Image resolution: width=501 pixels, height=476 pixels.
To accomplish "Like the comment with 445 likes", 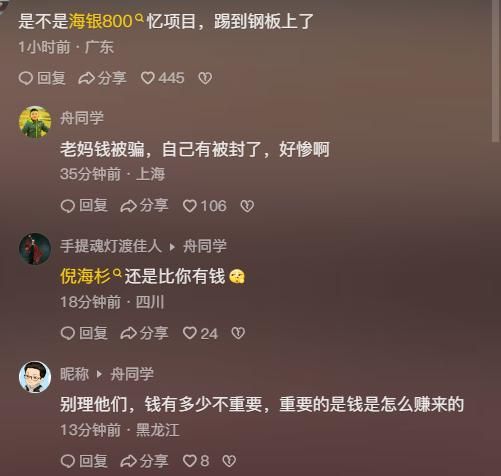I will coord(162,78).
